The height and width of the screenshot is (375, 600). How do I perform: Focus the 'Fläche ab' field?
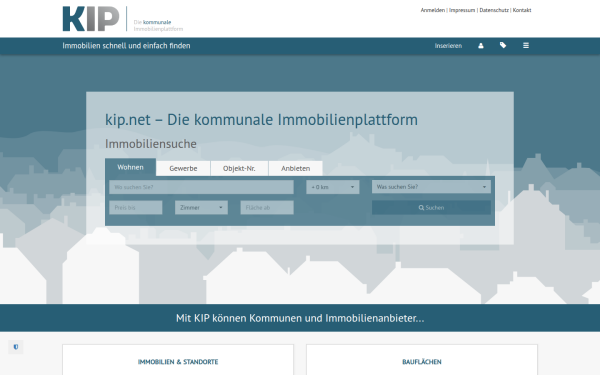(267, 207)
